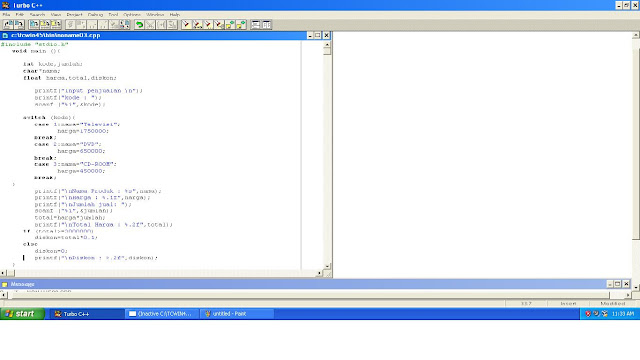Click the last yellow-folder toolbar icon in the second group
The image size is (640, 360).
pyautogui.click(x=56, y=24)
